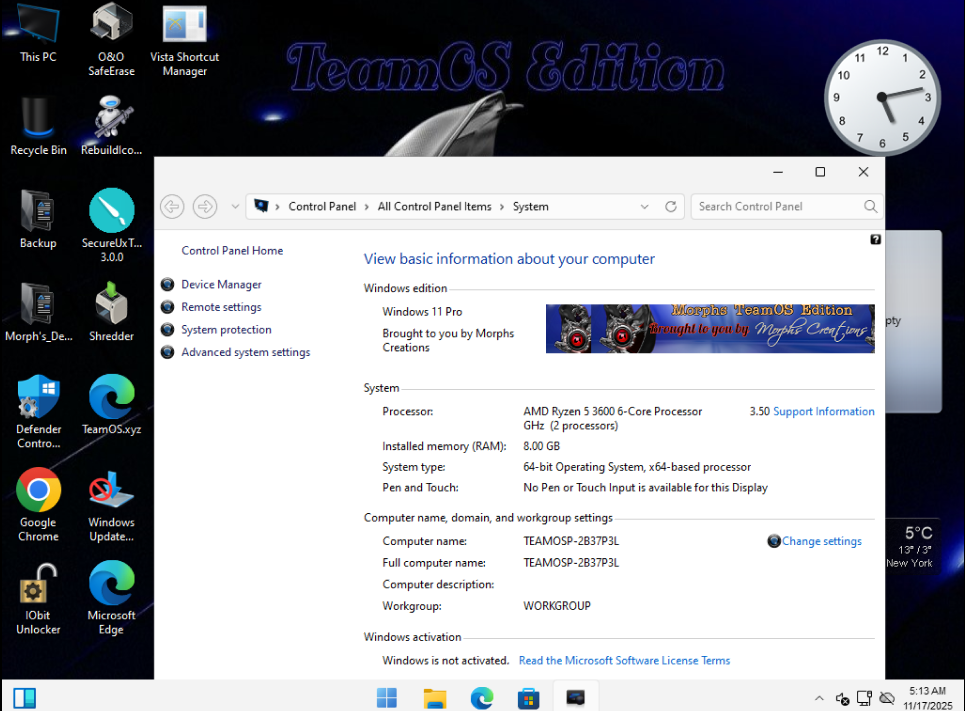Click the help question mark icon
This screenshot has height=711, width=965.
coord(875,240)
